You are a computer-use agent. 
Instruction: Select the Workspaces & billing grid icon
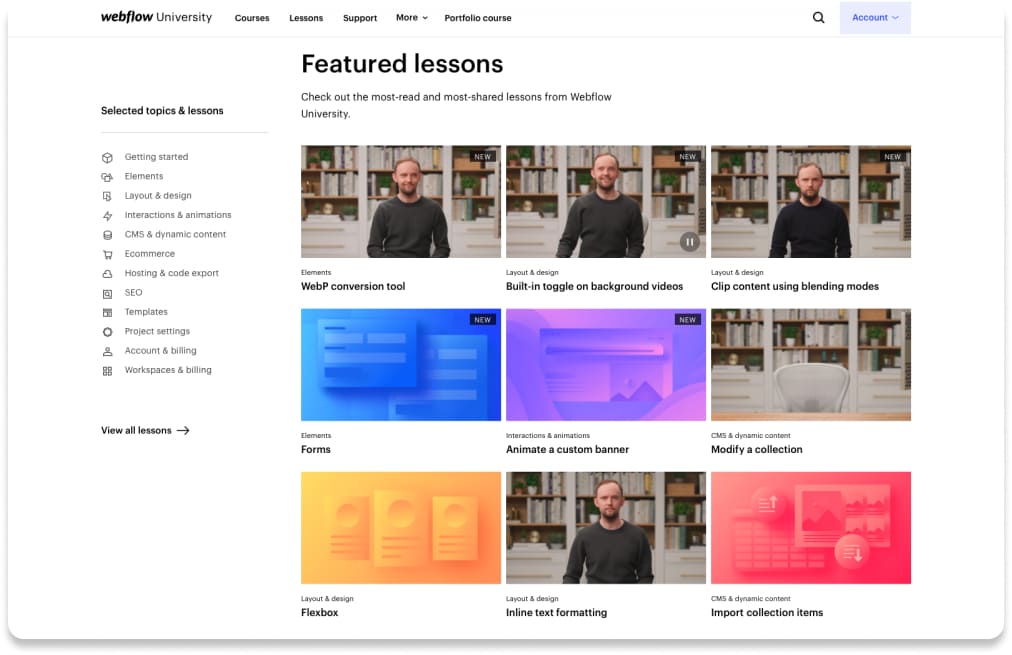(x=107, y=370)
